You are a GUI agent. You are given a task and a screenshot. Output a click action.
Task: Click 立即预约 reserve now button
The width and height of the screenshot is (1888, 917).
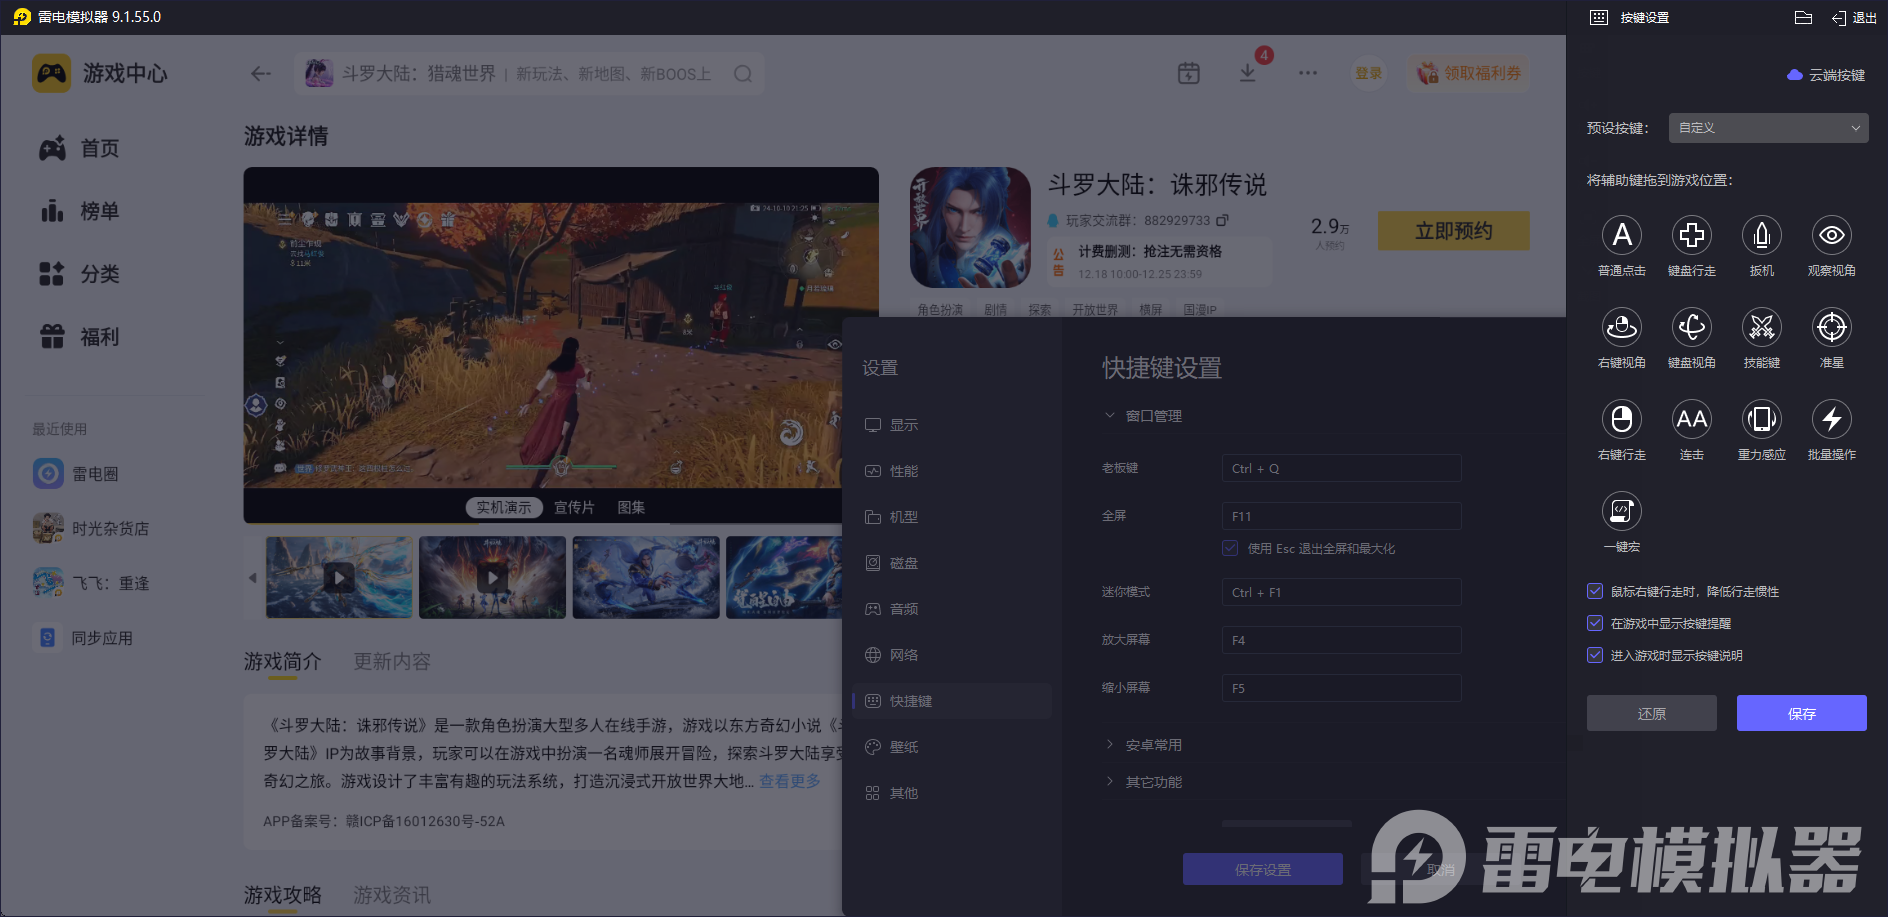(1453, 231)
